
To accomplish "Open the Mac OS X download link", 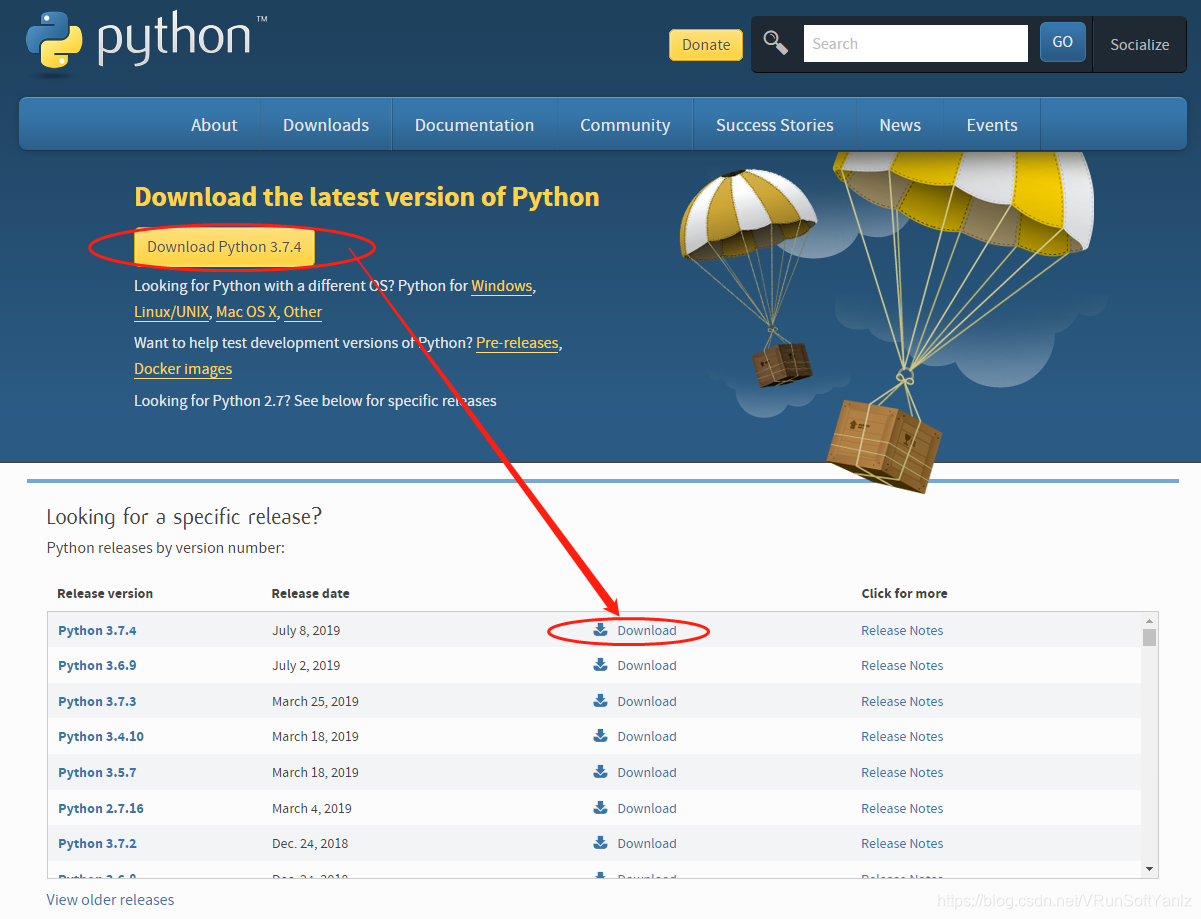I will coord(246,312).
